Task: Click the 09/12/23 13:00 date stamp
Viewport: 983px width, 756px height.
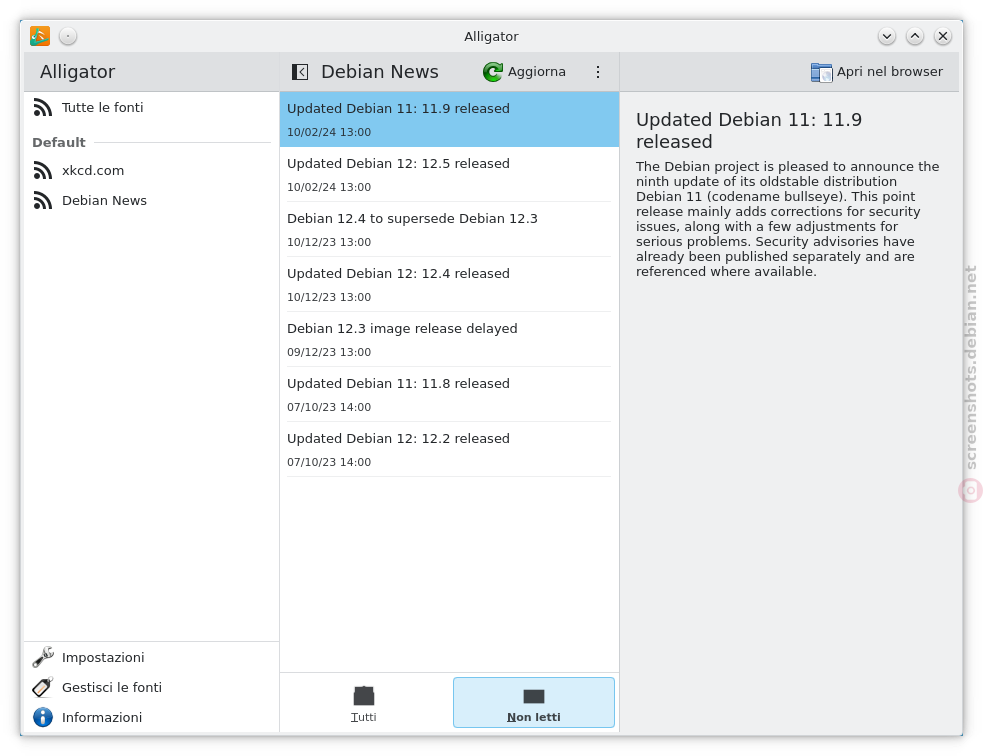Action: (x=329, y=352)
